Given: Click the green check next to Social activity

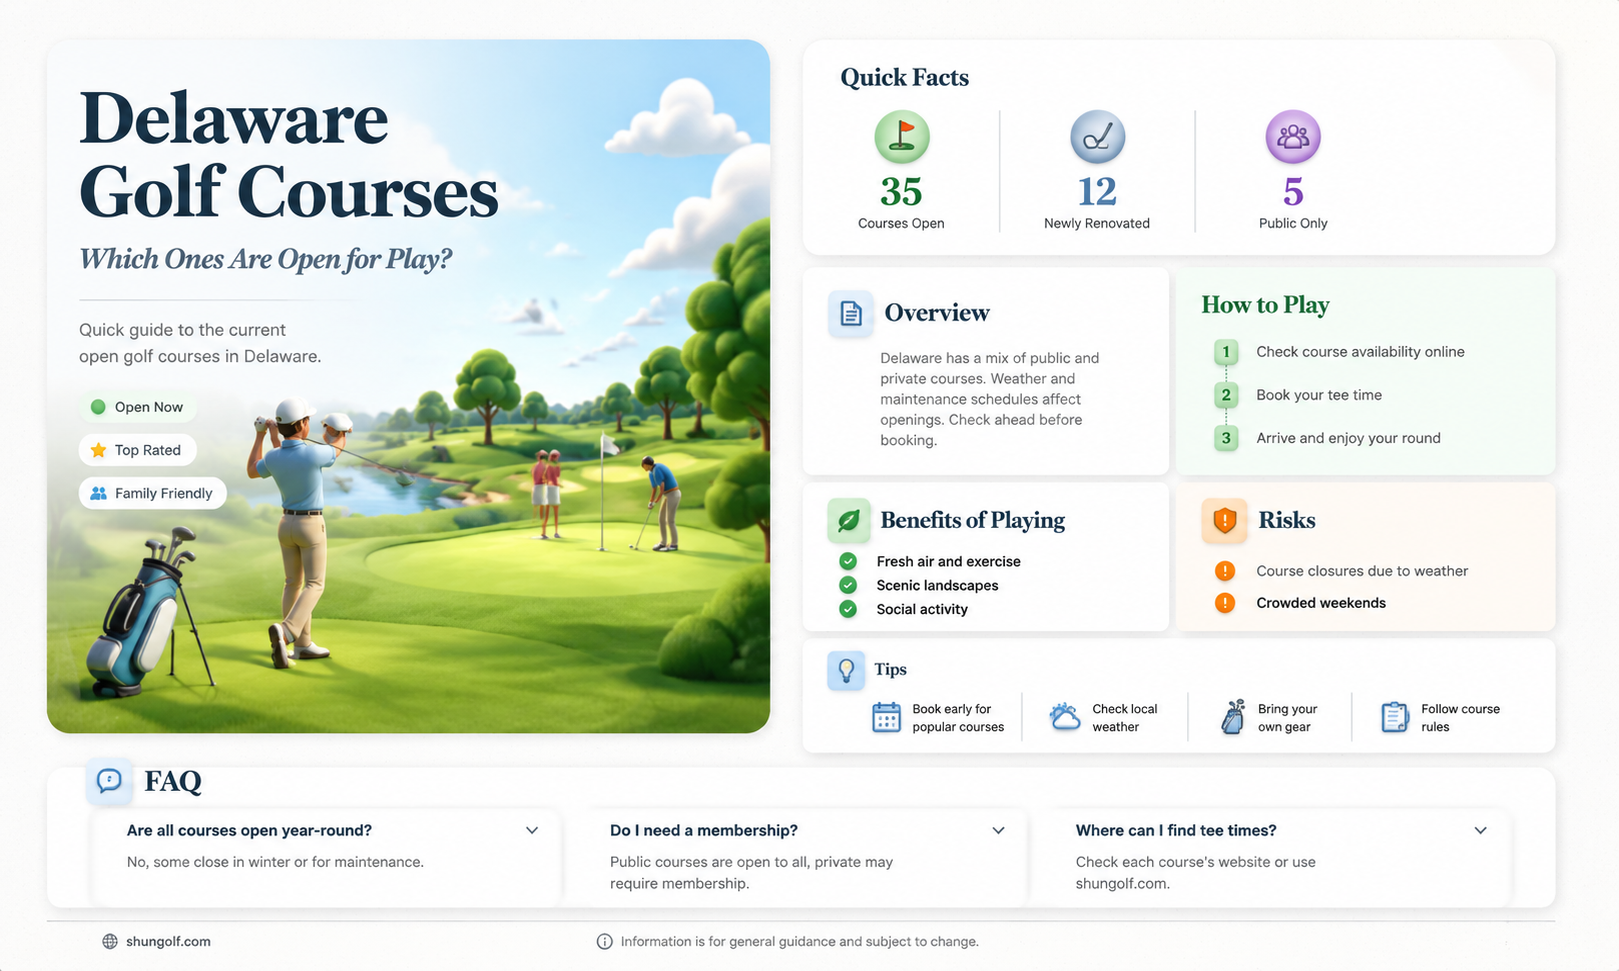Looking at the screenshot, I should [x=848, y=609].
